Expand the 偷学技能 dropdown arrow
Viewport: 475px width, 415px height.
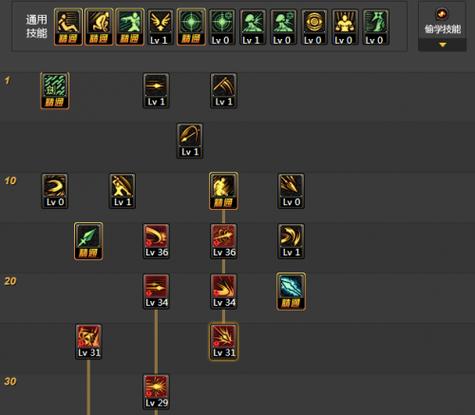tap(442, 44)
